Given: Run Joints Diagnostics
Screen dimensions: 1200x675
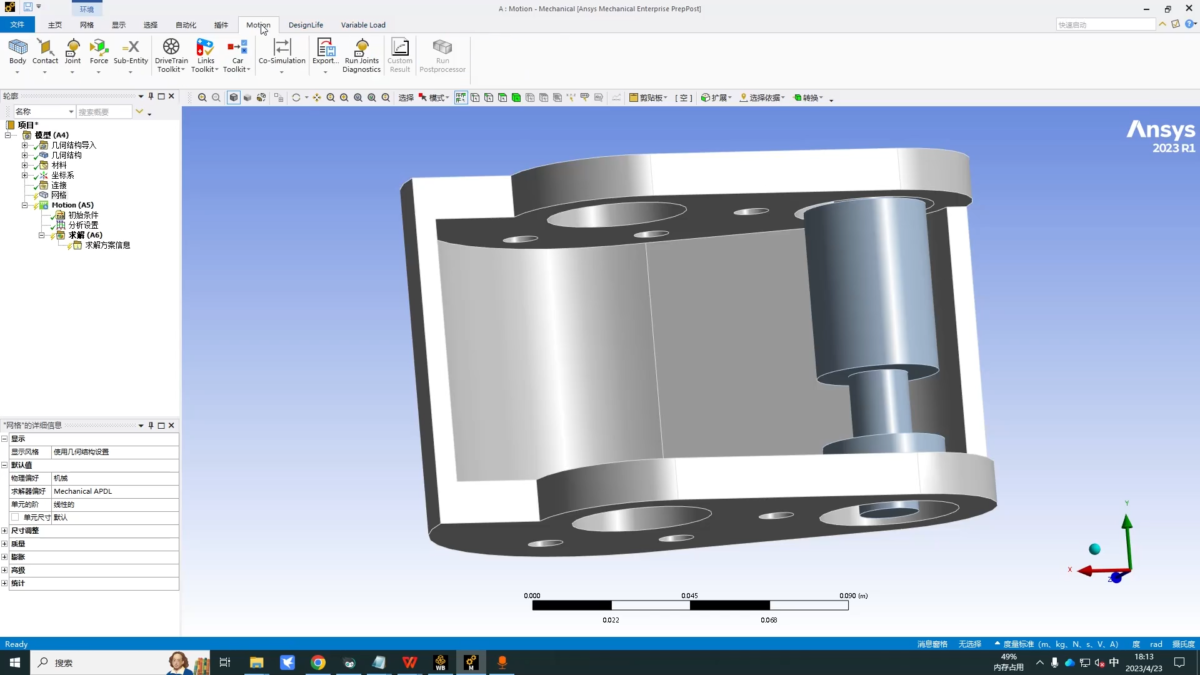Looking at the screenshot, I should [362, 56].
